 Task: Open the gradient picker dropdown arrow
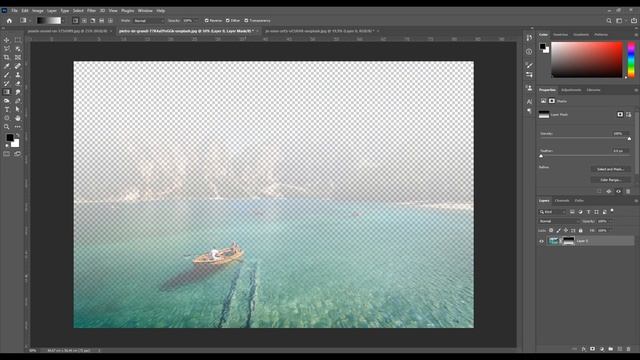pos(63,20)
